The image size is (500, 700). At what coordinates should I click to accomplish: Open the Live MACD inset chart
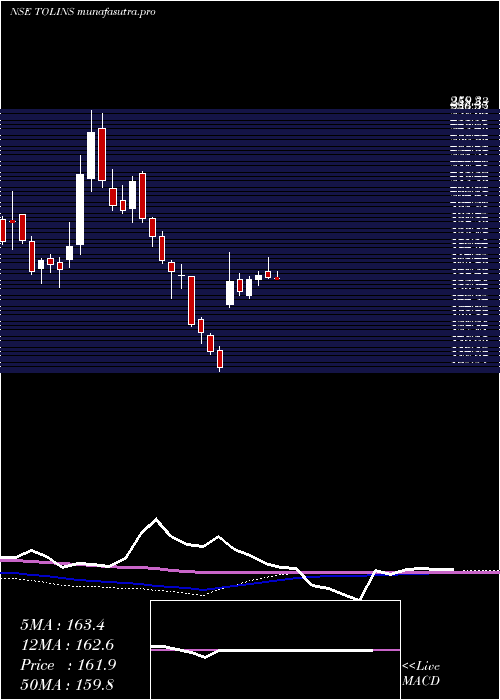275,650
